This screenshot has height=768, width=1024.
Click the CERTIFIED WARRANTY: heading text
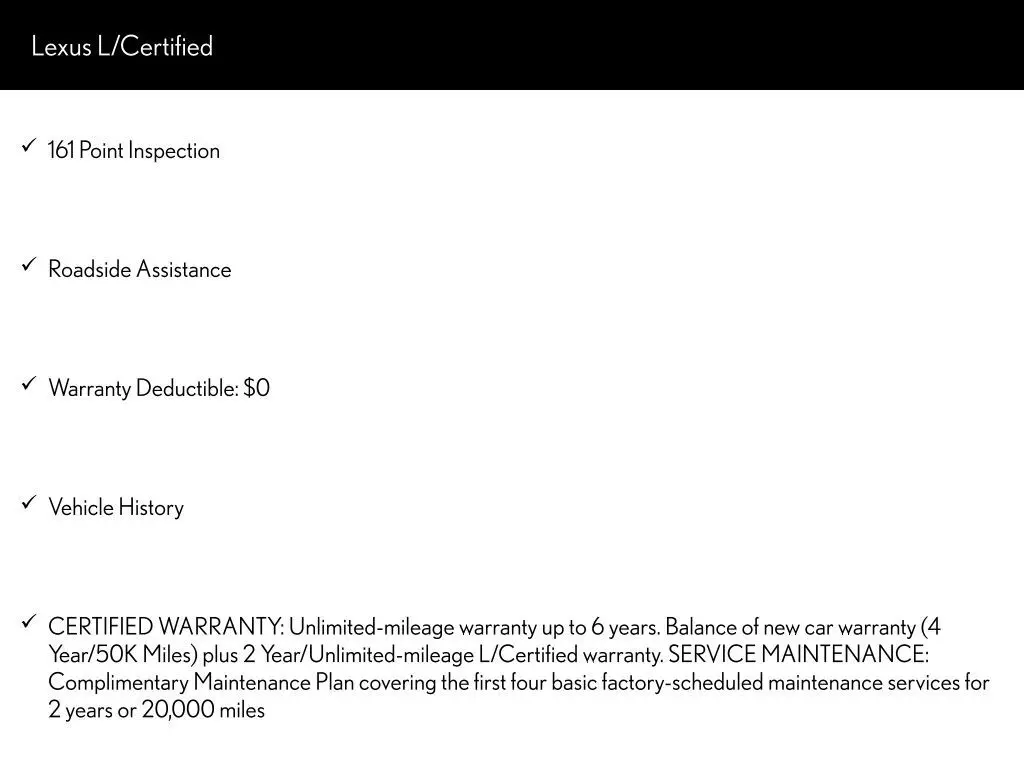pyautogui.click(x=166, y=627)
